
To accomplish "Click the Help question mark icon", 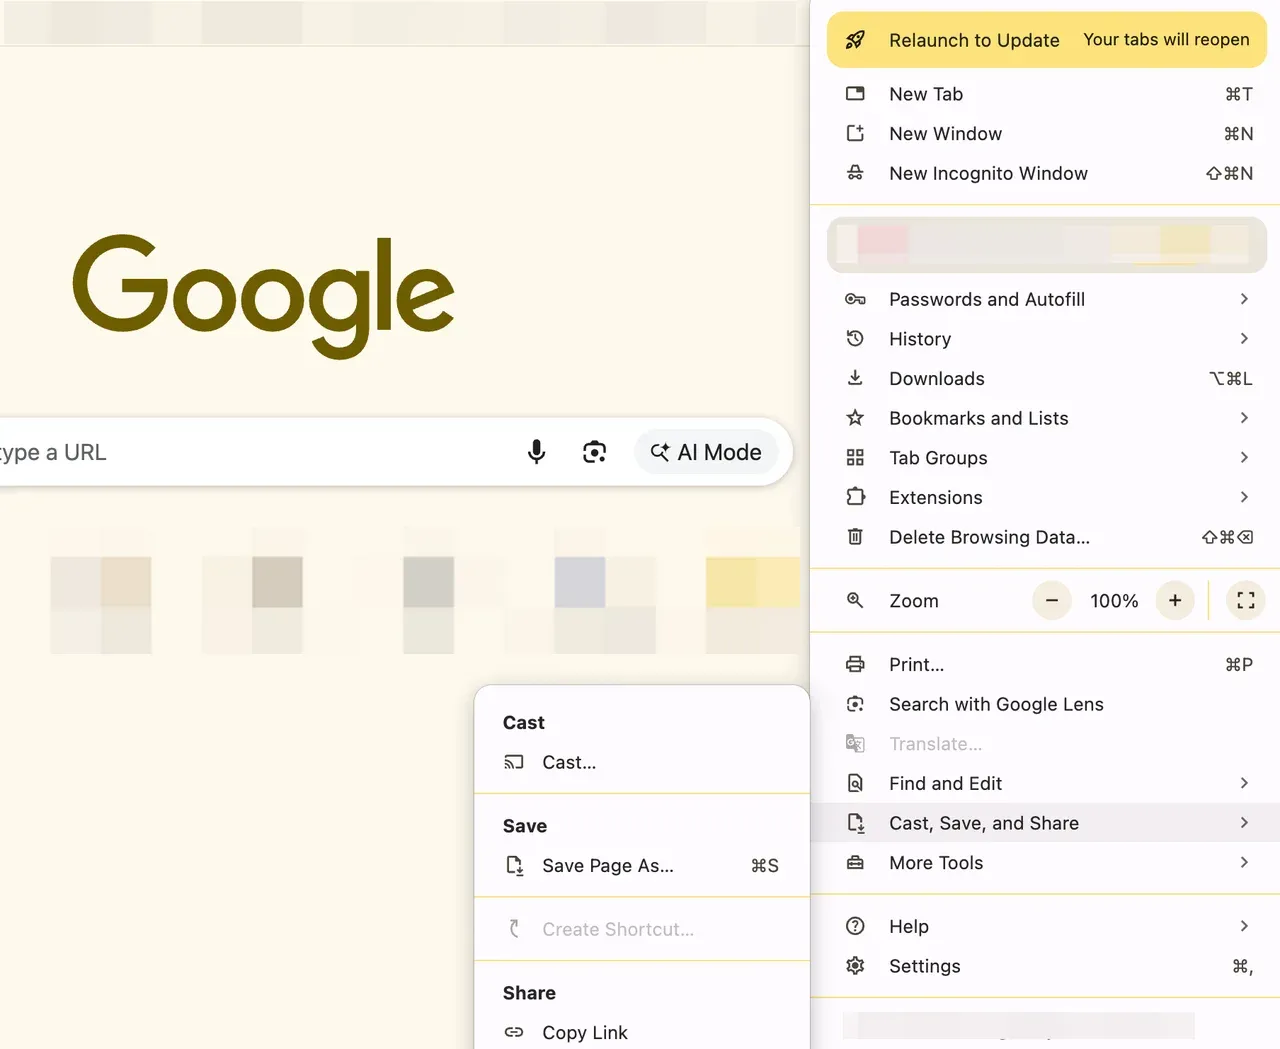I will 855,926.
